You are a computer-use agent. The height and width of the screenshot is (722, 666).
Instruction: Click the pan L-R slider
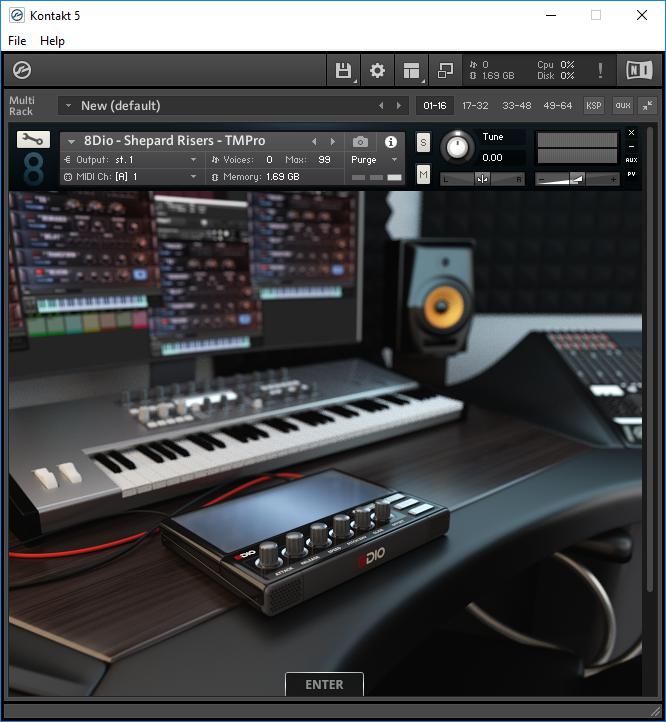point(482,179)
